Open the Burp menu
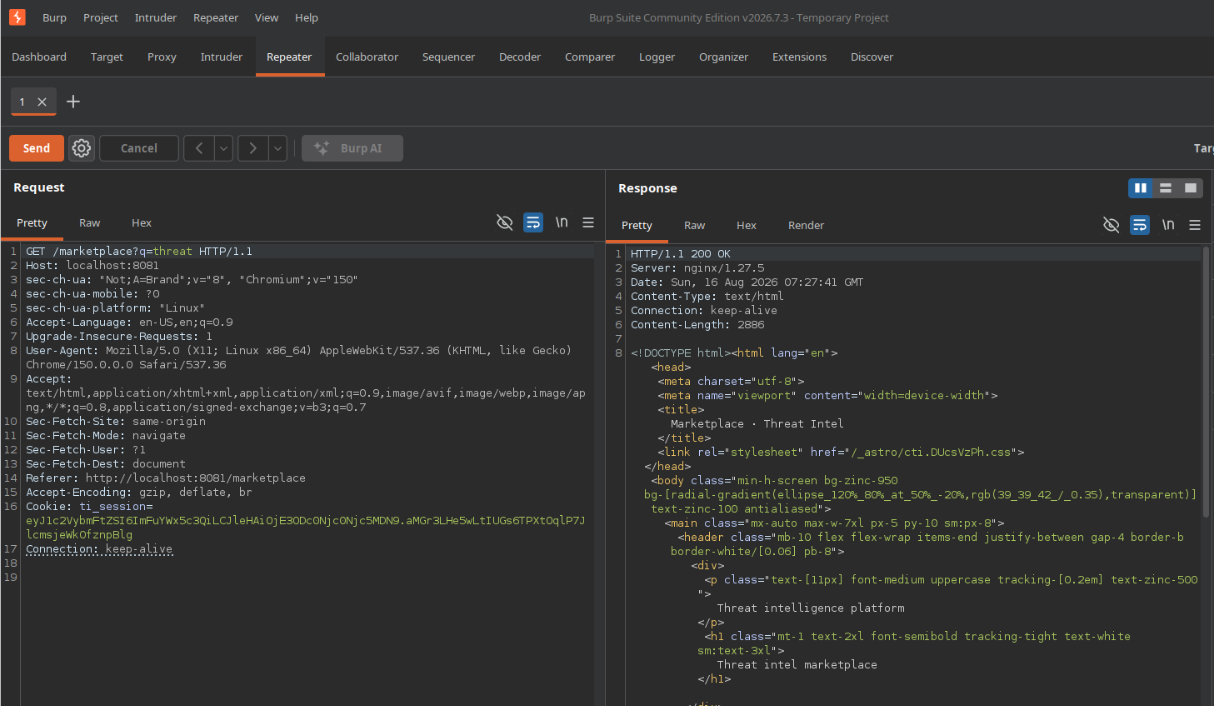Image resolution: width=1214 pixels, height=706 pixels. tap(54, 18)
